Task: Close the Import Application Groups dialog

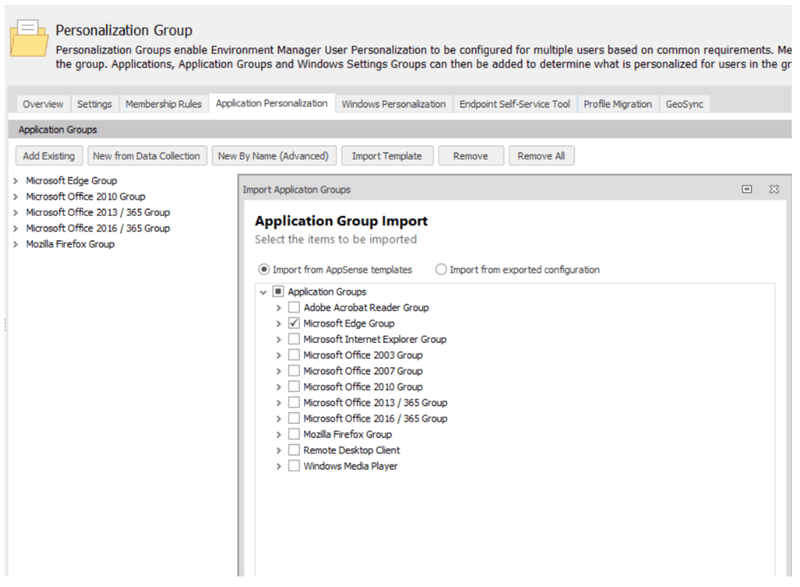Action: (774, 189)
